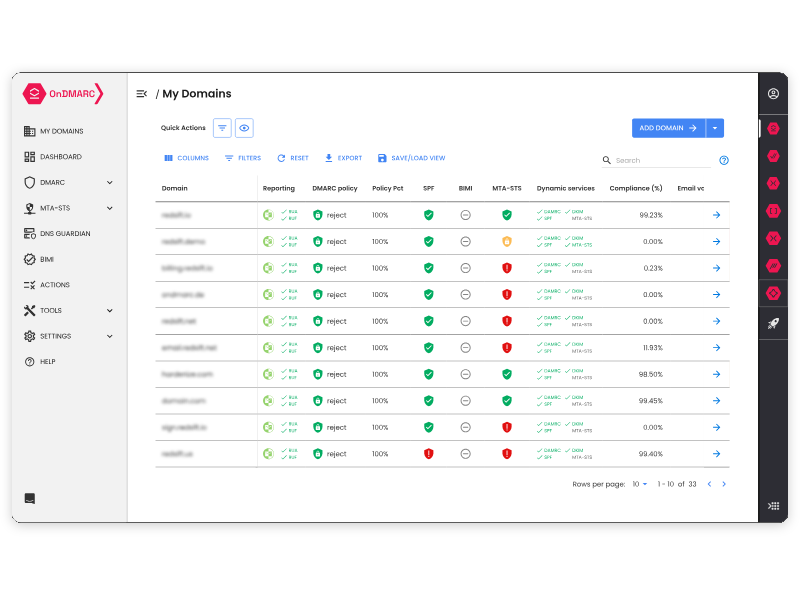This screenshot has height=600, width=800.
Task: Open the chat icon at sidebar bottom
Action: click(30, 499)
